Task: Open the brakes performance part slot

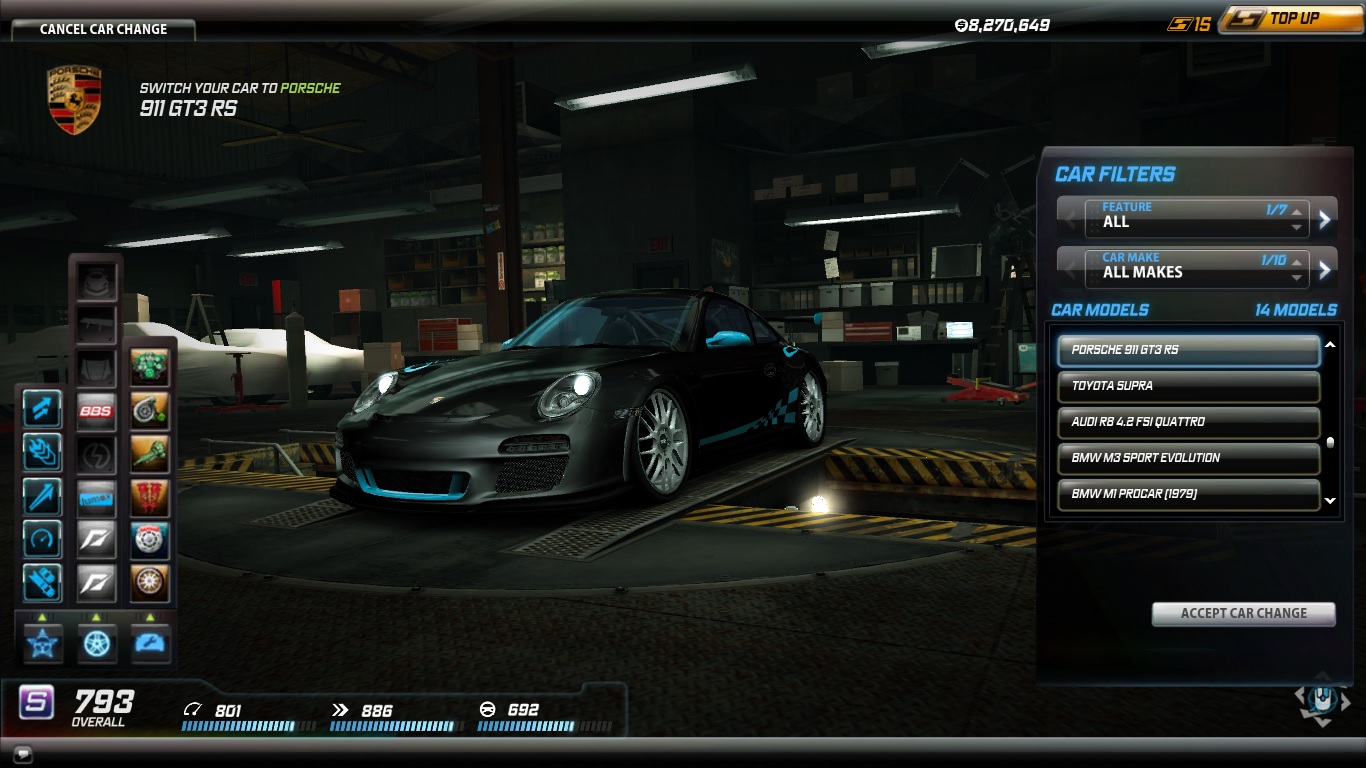Action: (x=150, y=540)
